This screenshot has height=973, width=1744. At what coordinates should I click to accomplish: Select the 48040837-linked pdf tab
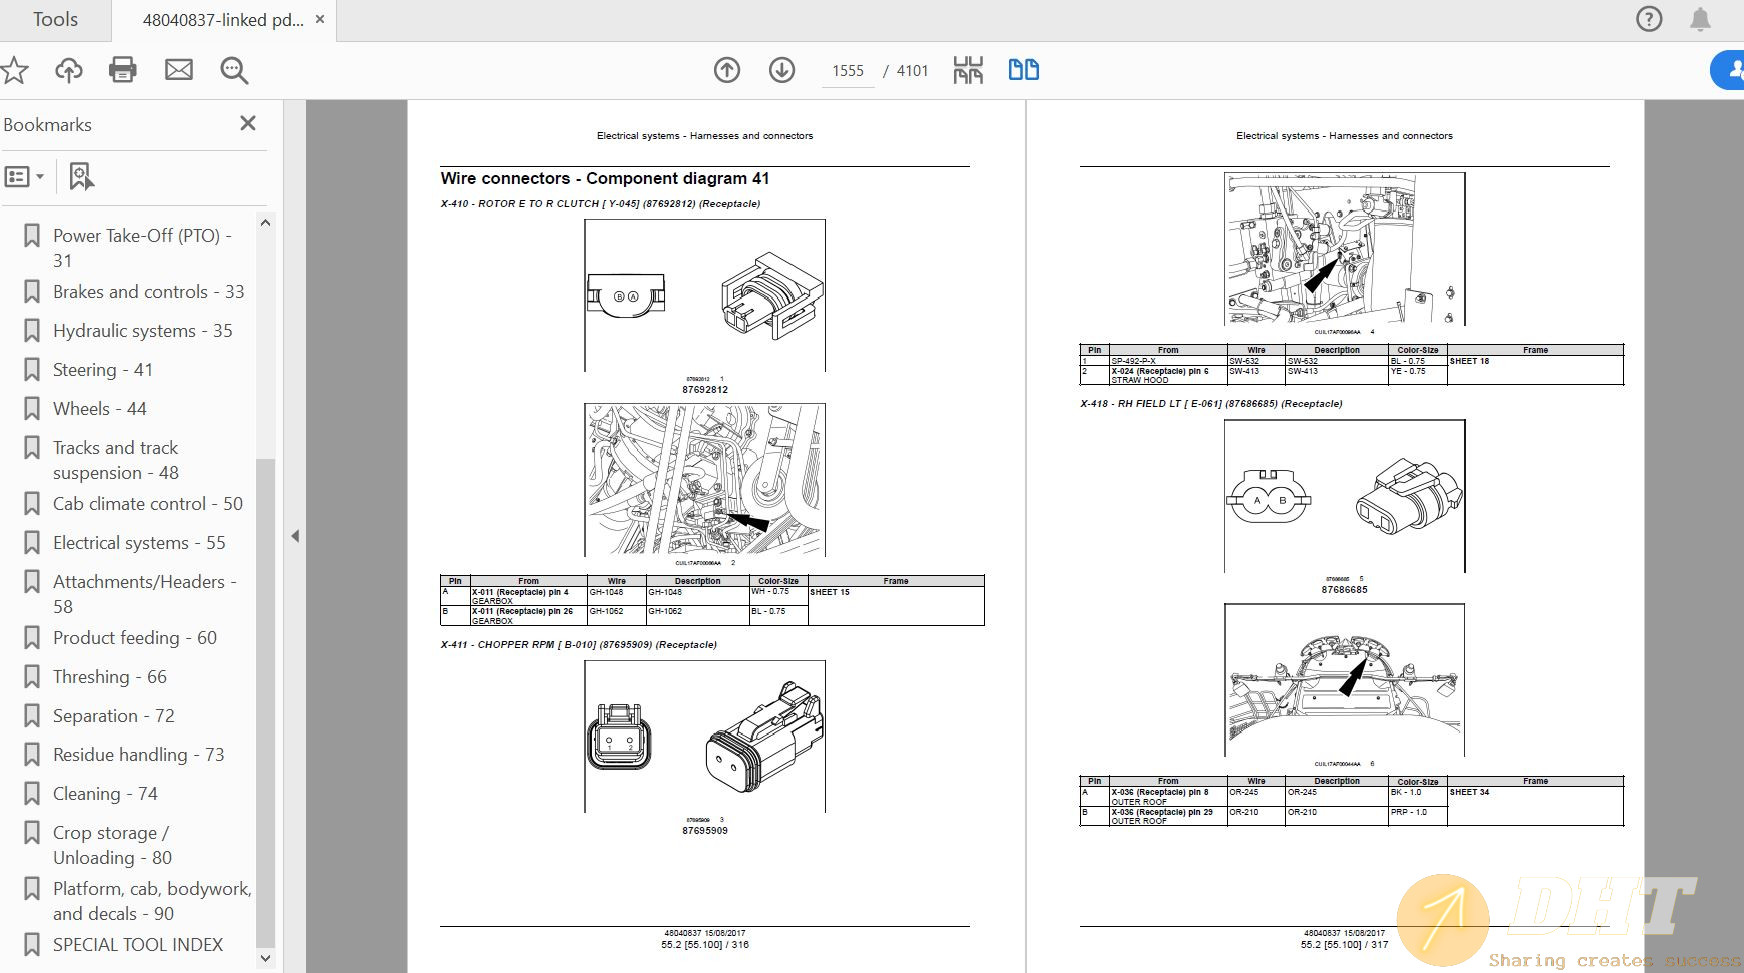(222, 20)
